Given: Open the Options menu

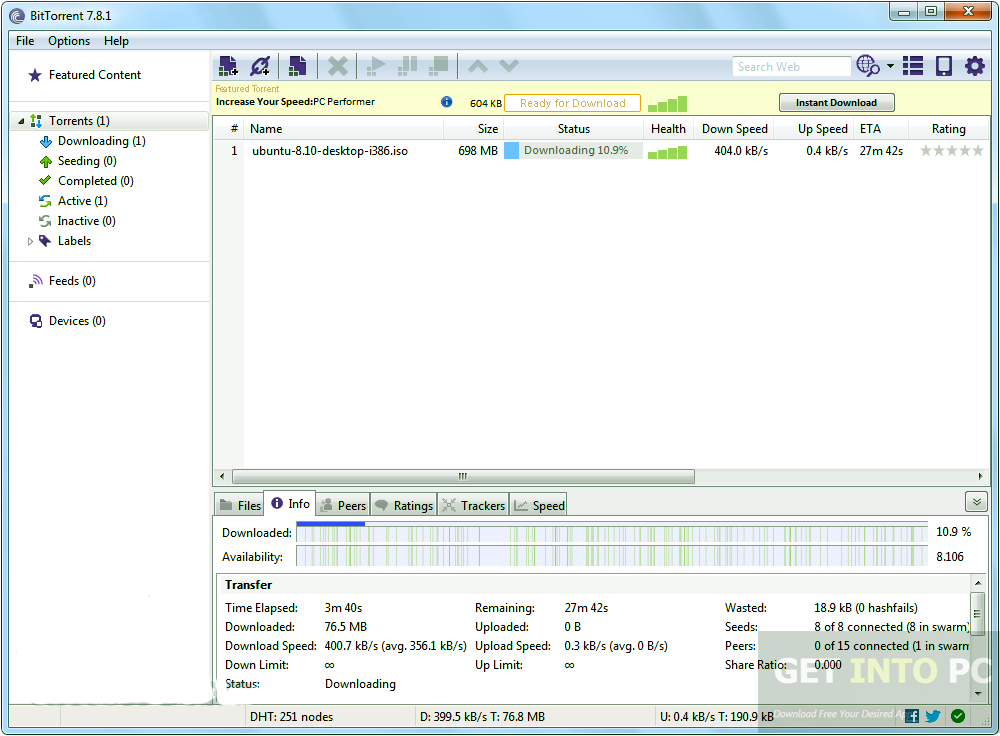Looking at the screenshot, I should click(x=69, y=41).
